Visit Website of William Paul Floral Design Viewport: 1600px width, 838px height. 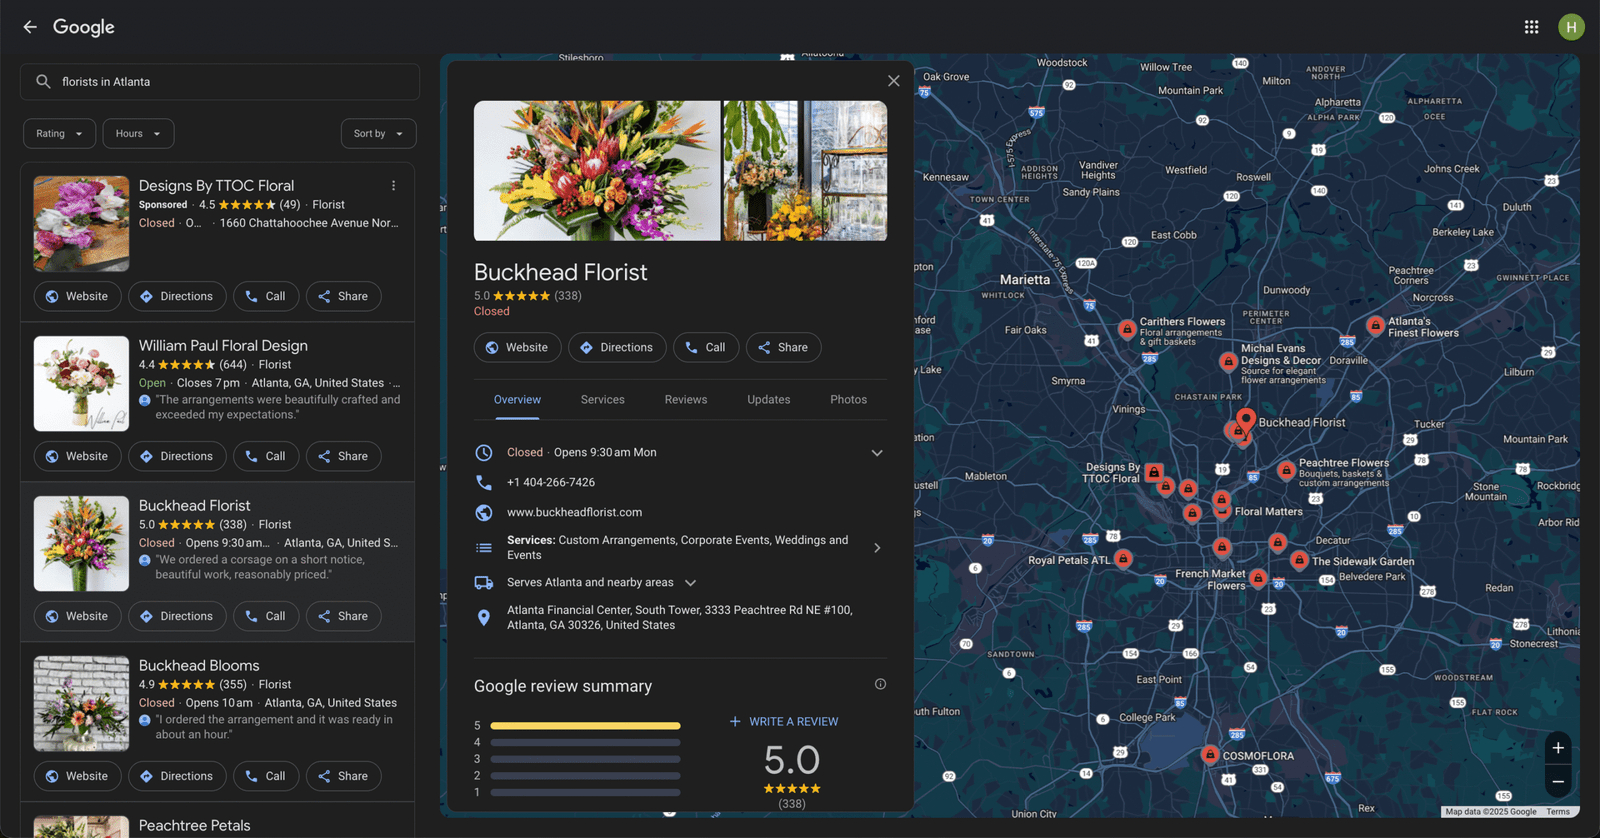77,456
